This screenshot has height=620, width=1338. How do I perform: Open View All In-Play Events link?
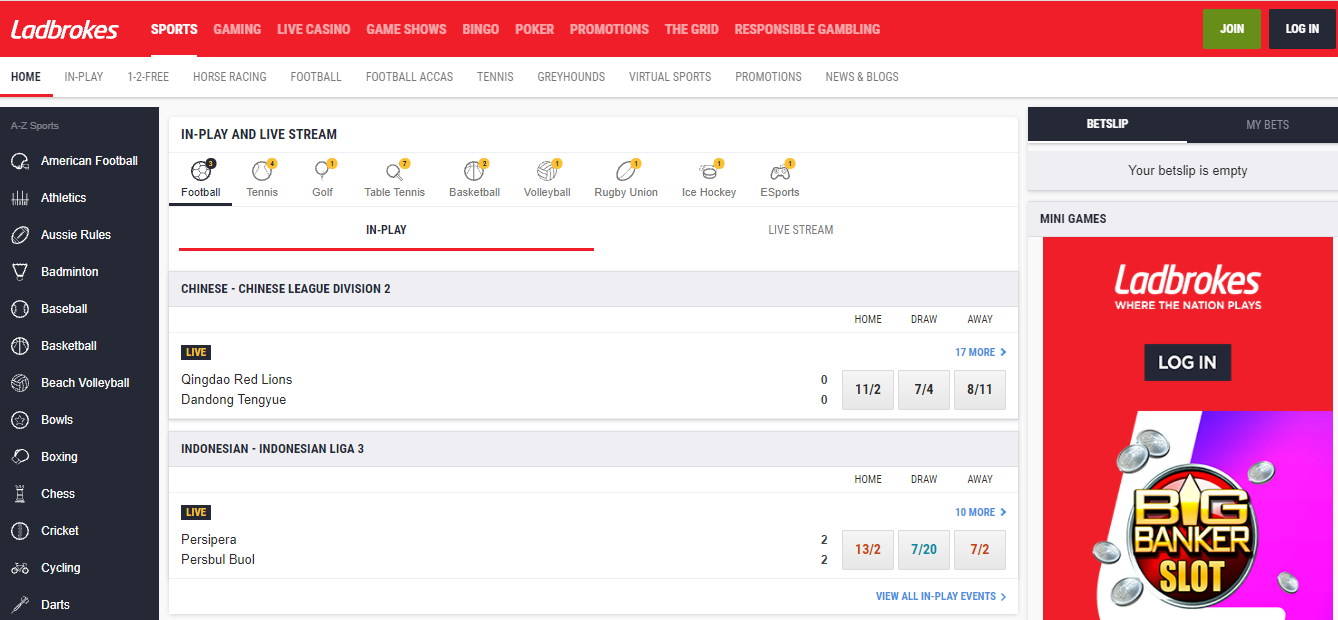[x=941, y=596]
